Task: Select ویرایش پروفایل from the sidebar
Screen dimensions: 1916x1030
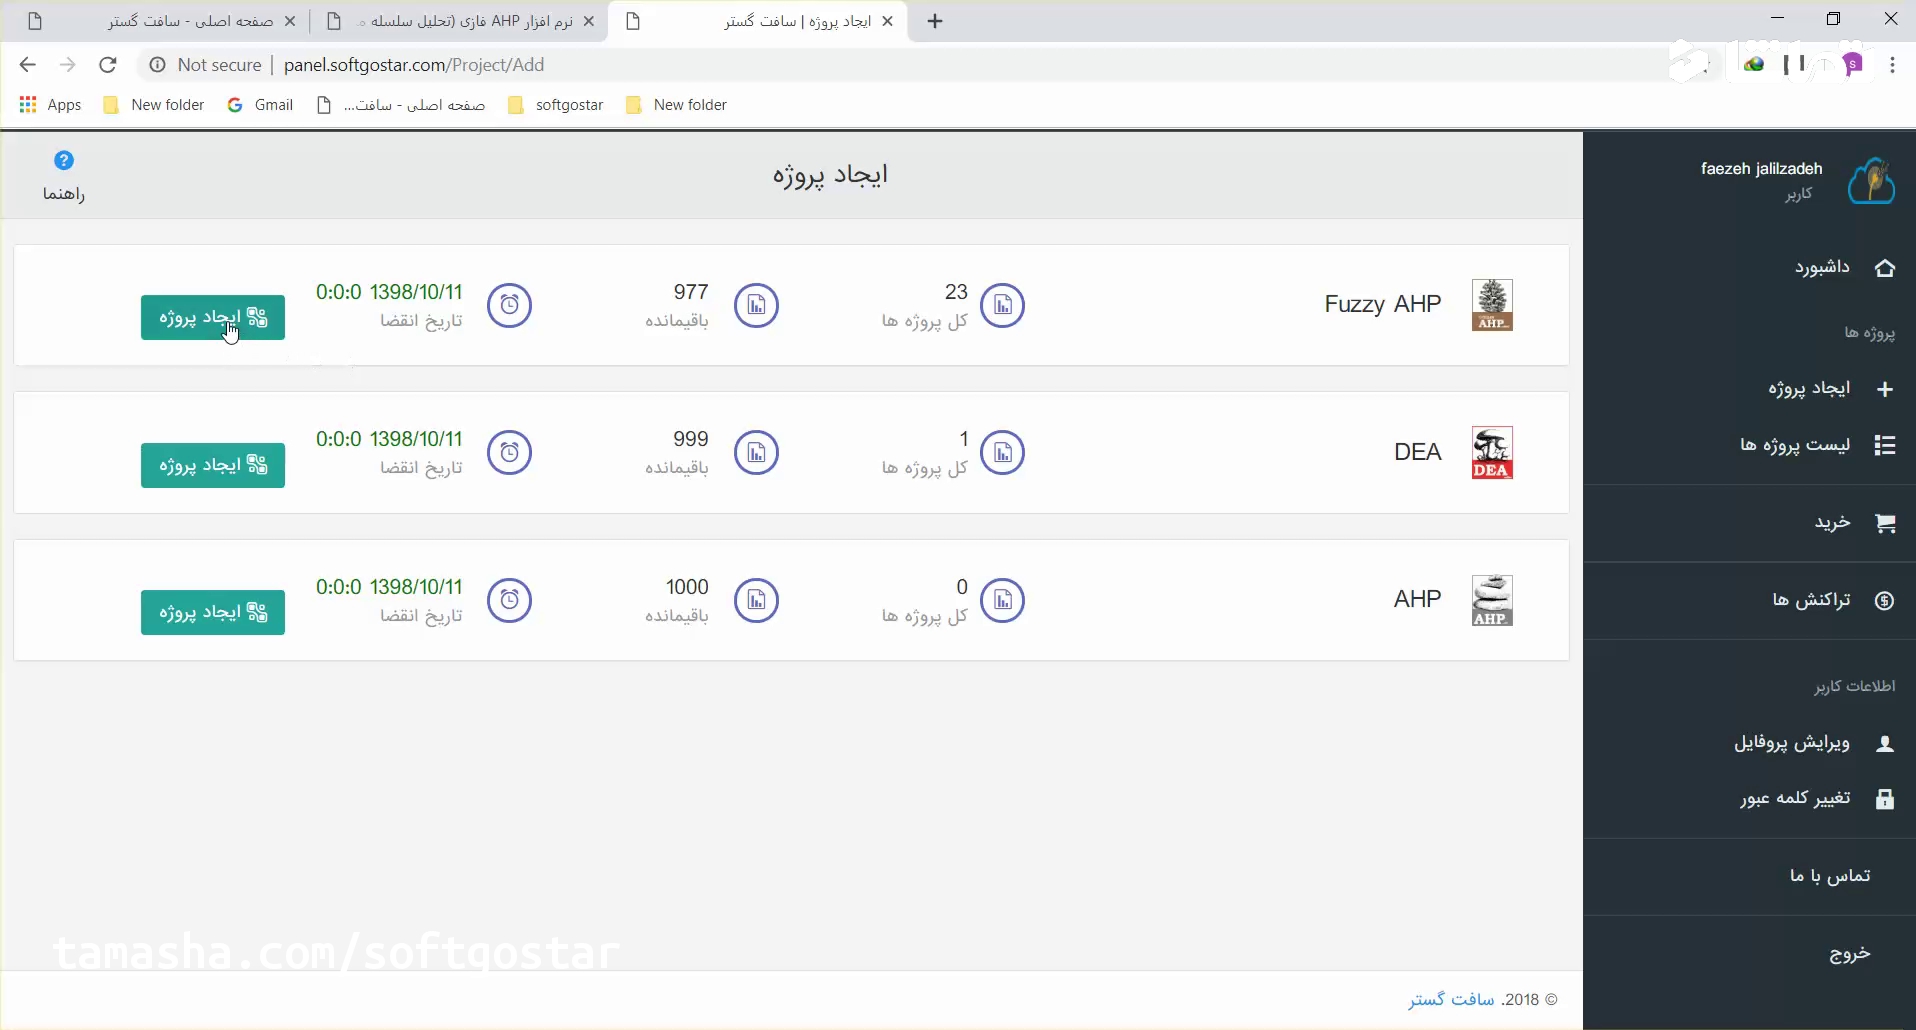Action: coord(1792,743)
